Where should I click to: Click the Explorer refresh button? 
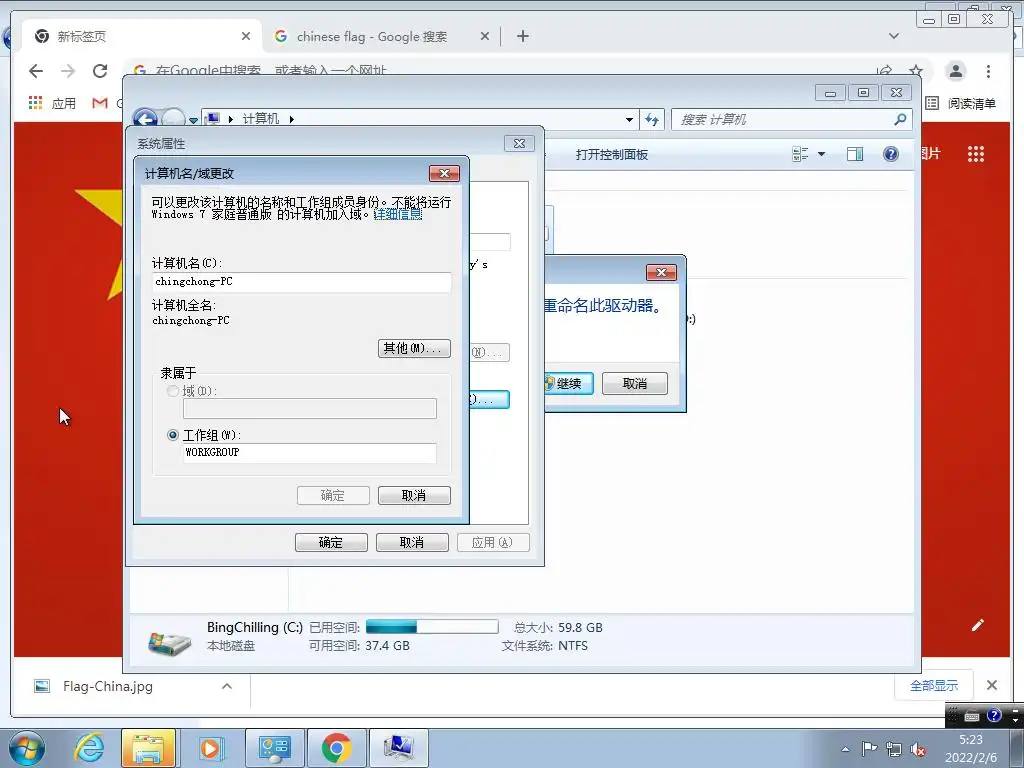tap(652, 120)
